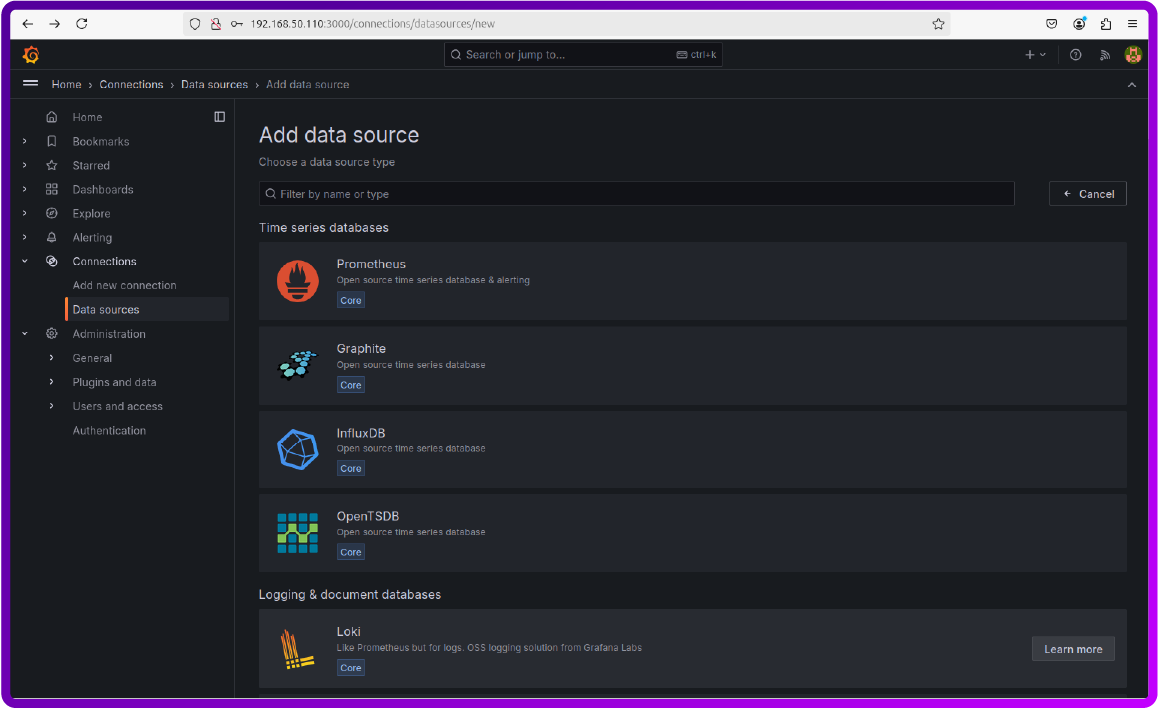
Task: Open the Help question mark icon
Action: (x=1075, y=54)
